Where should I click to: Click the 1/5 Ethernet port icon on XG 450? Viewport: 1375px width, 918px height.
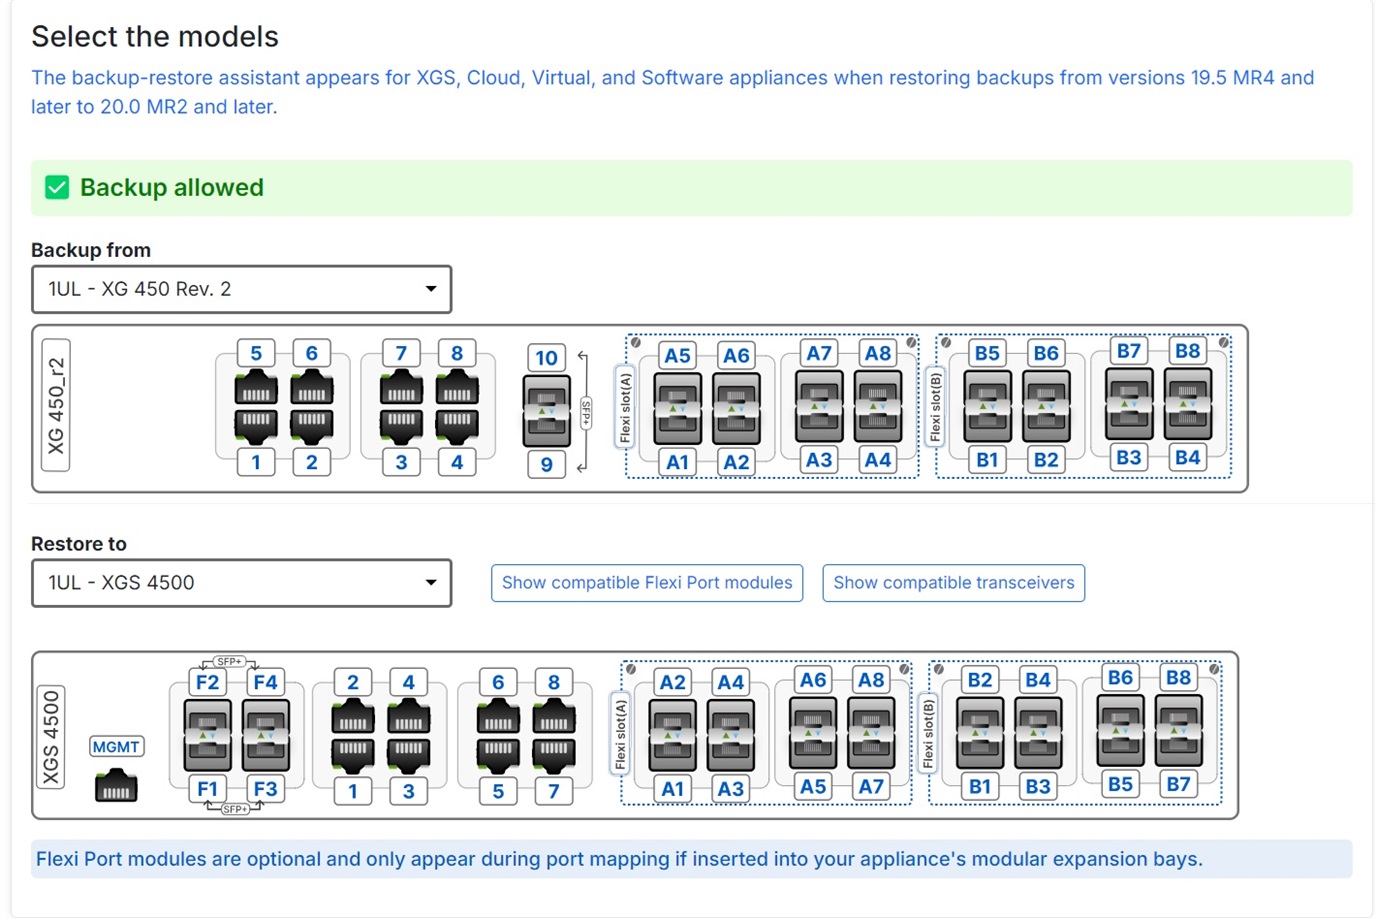[256, 408]
